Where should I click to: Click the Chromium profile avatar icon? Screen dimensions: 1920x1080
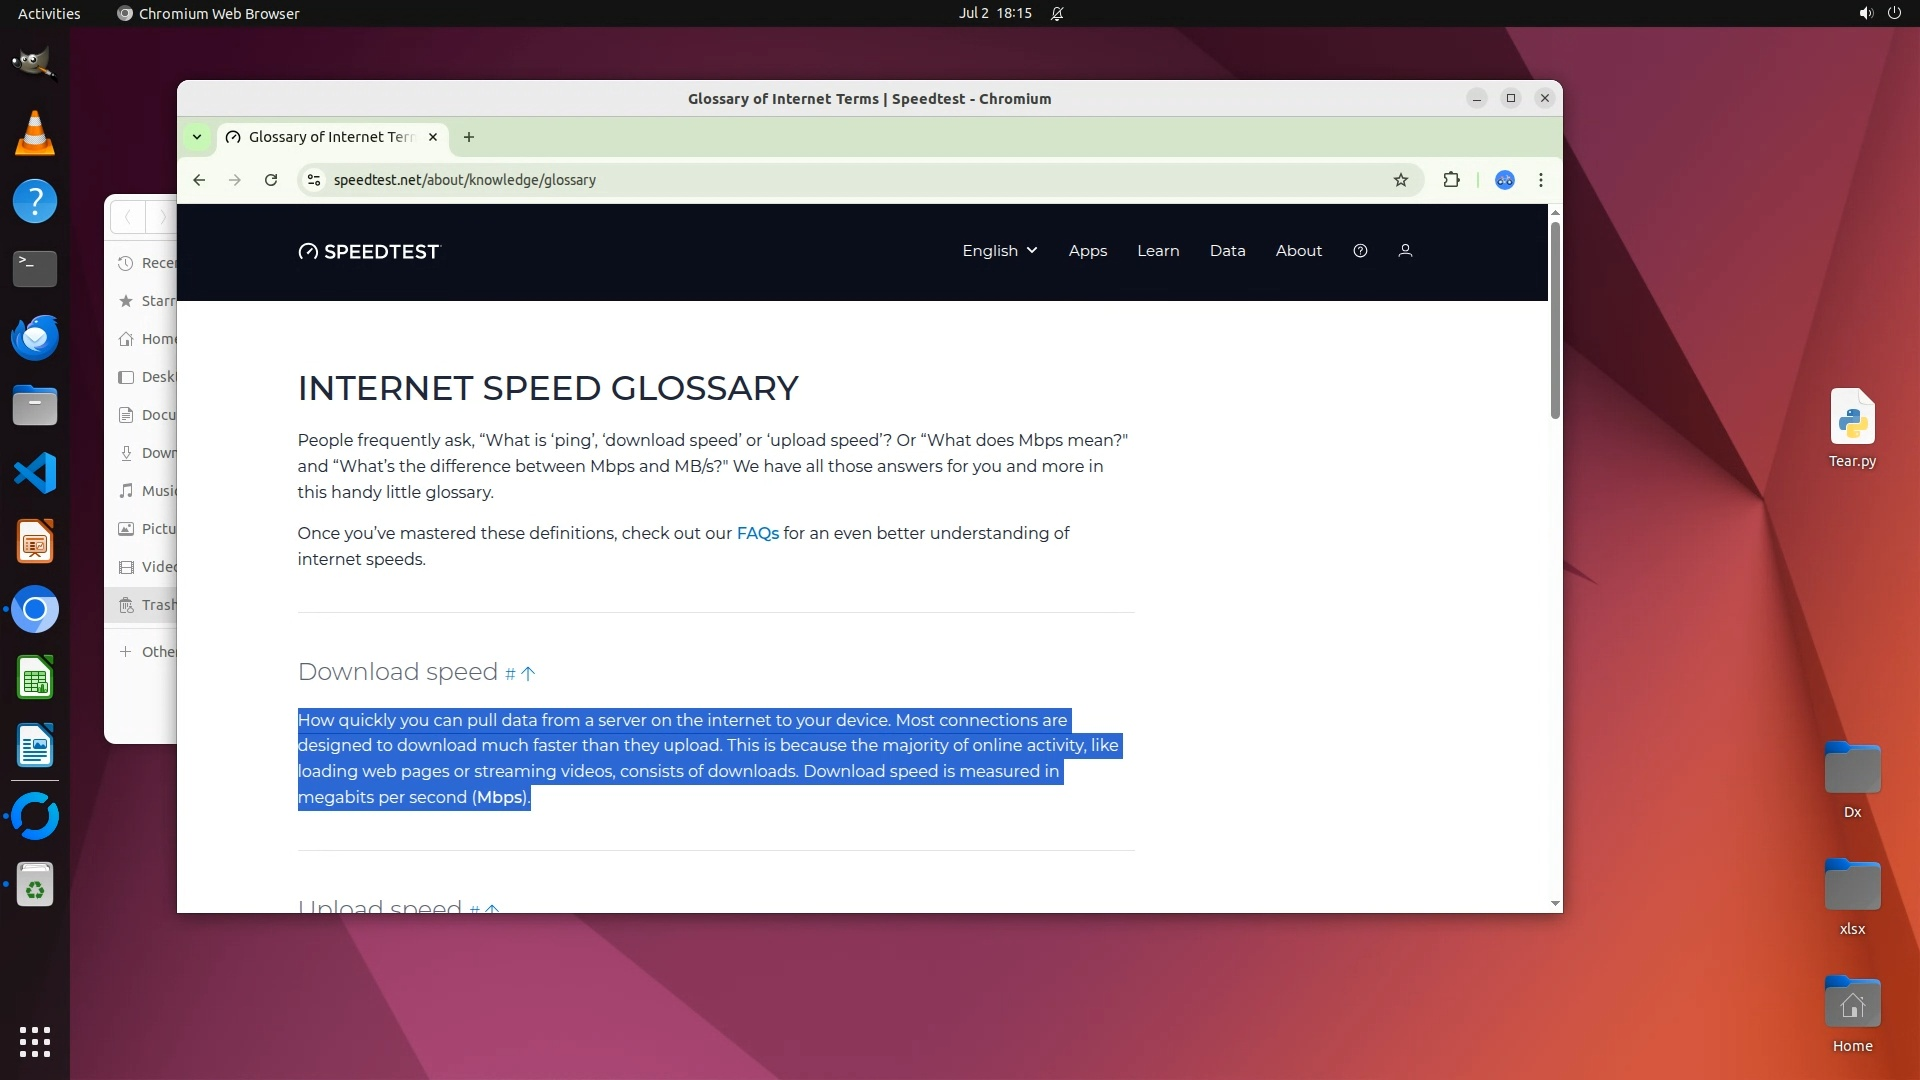click(x=1504, y=180)
